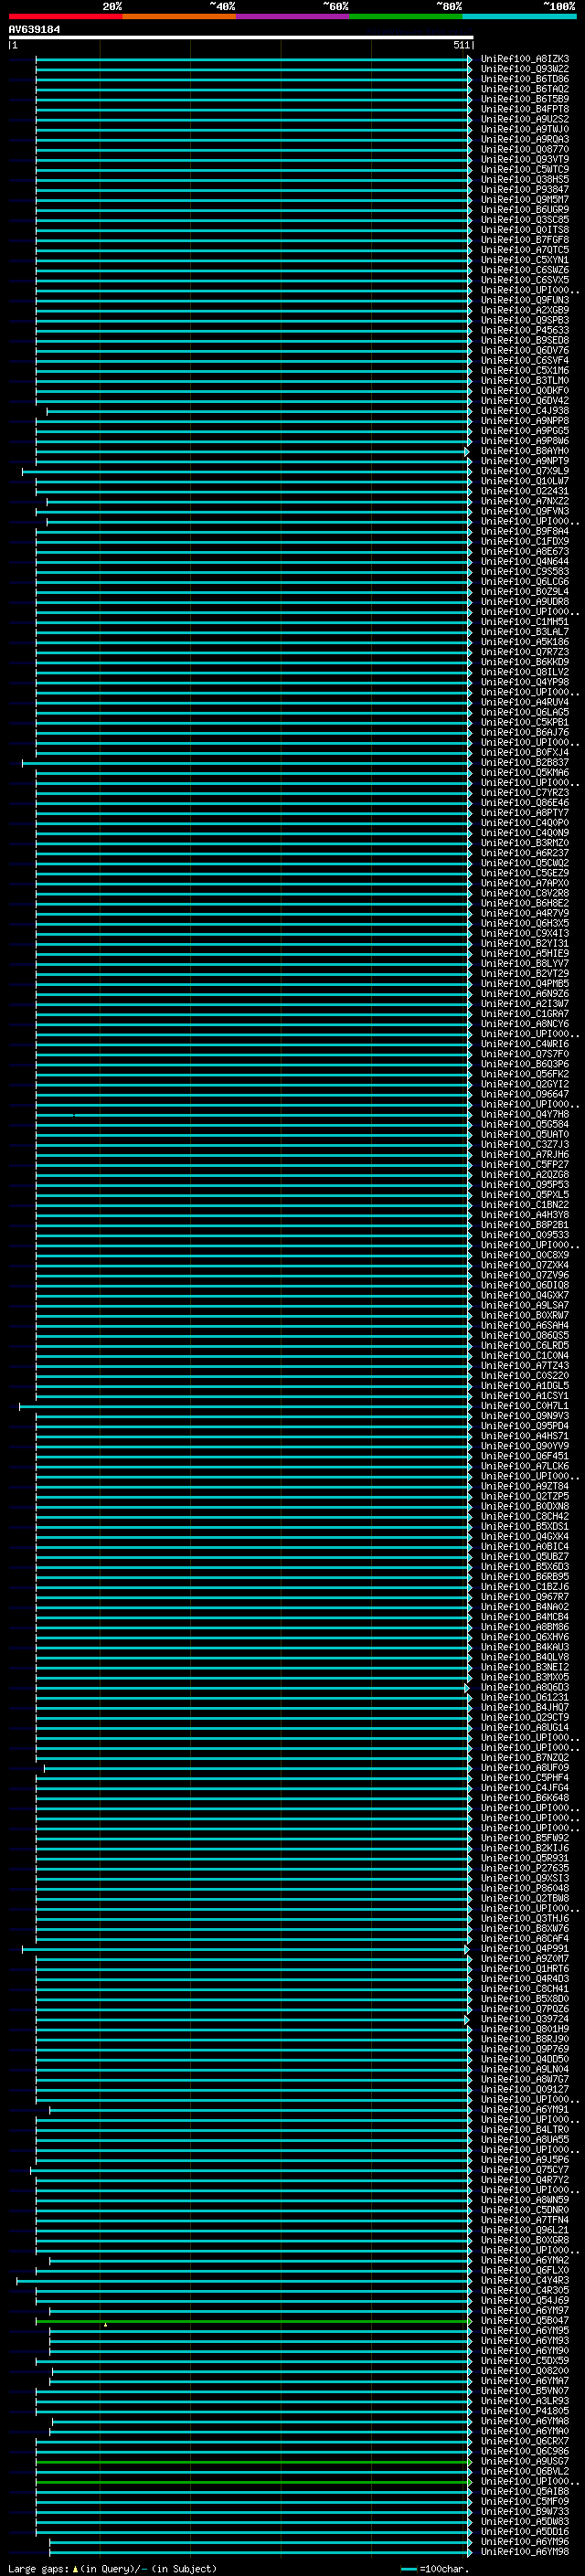Select hit UniRef100_Q4N644
Screen dimensions: 585x2576
point(525,561)
